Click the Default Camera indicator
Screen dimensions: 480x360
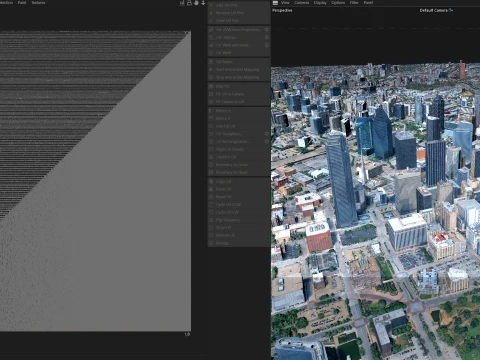tap(436, 10)
